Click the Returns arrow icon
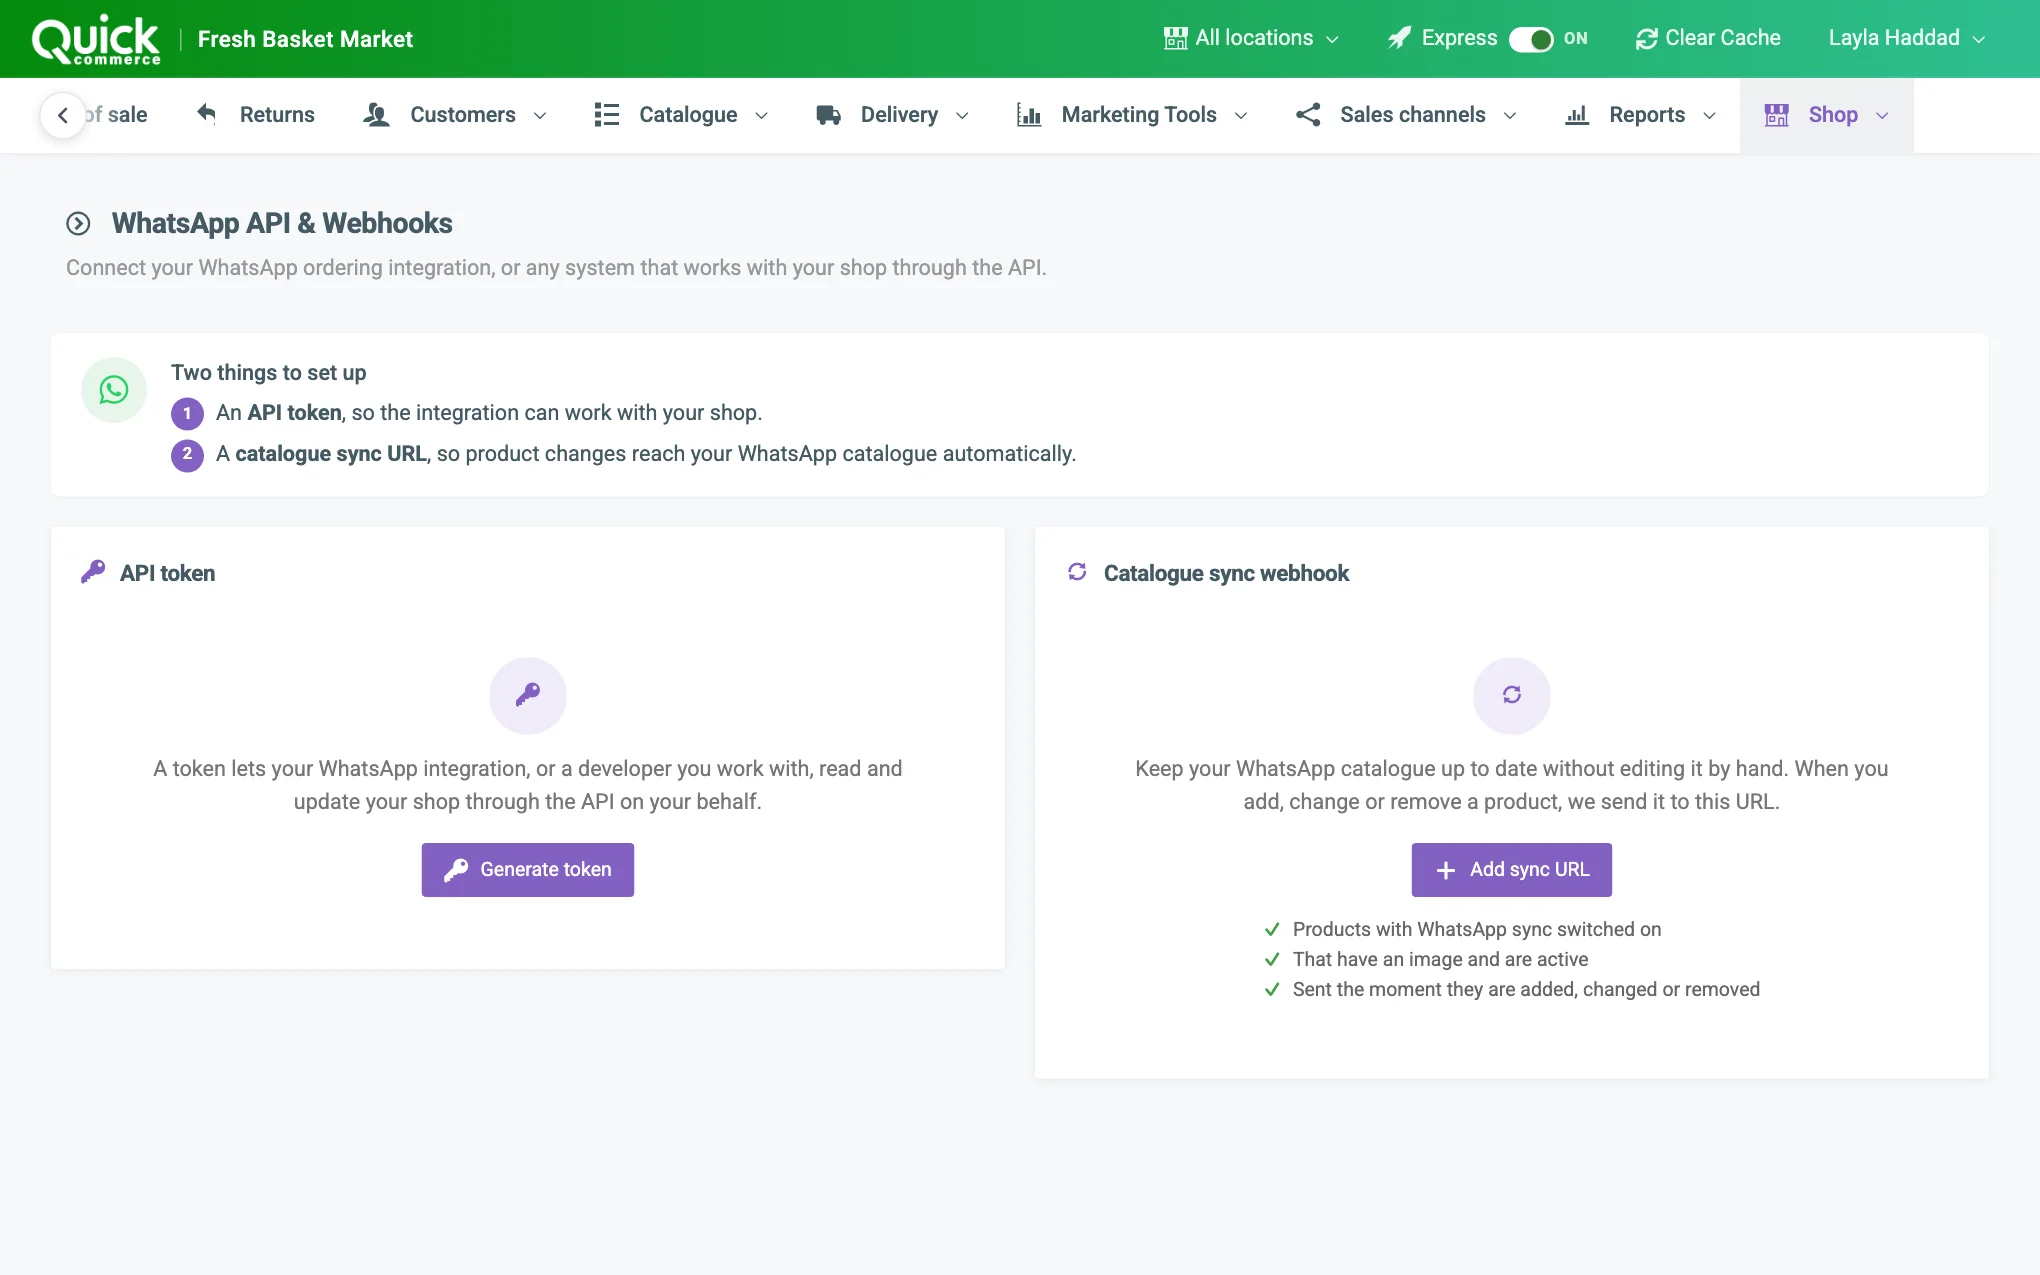Viewport: 2040px width, 1275px height. pyautogui.click(x=207, y=114)
